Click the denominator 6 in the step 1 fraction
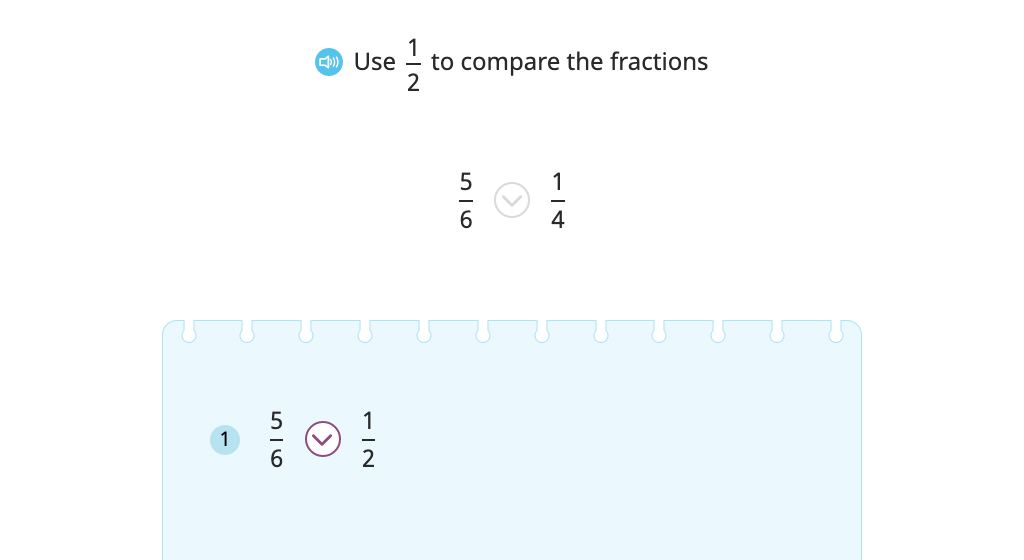This screenshot has height=560, width=1024. tap(276, 459)
